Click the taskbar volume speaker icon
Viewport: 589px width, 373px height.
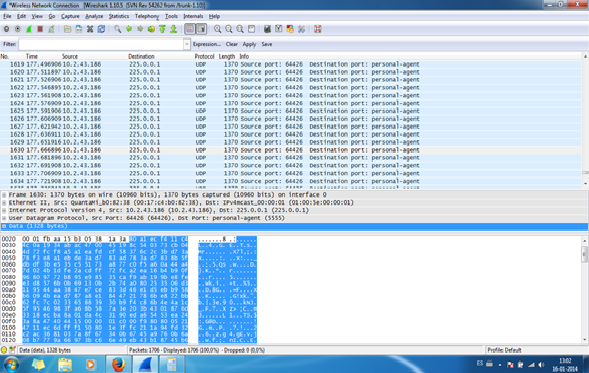click(541, 364)
